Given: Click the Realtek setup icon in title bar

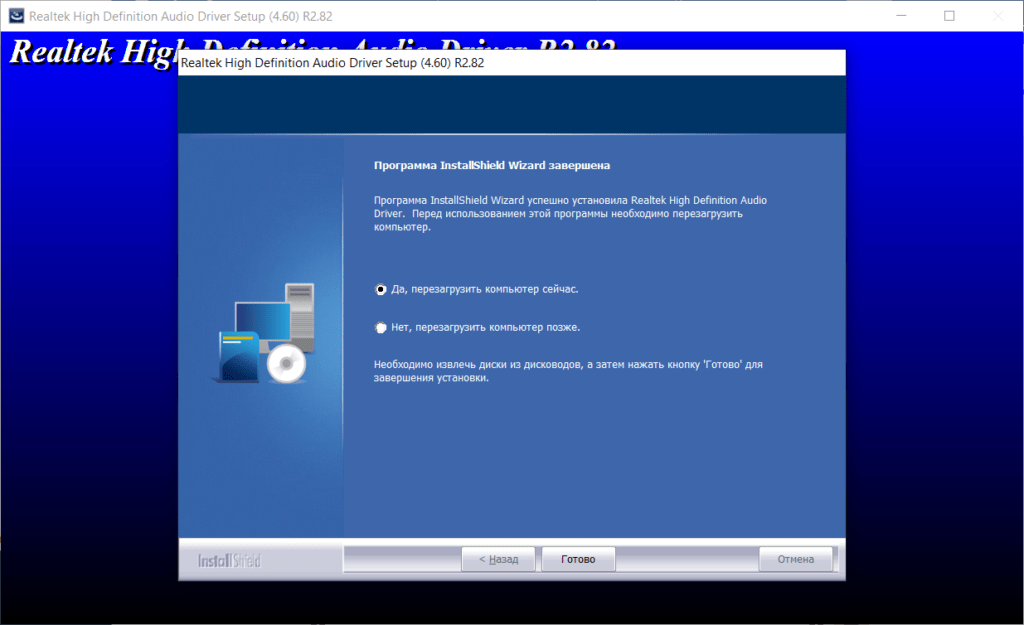Looking at the screenshot, I should [x=16, y=16].
